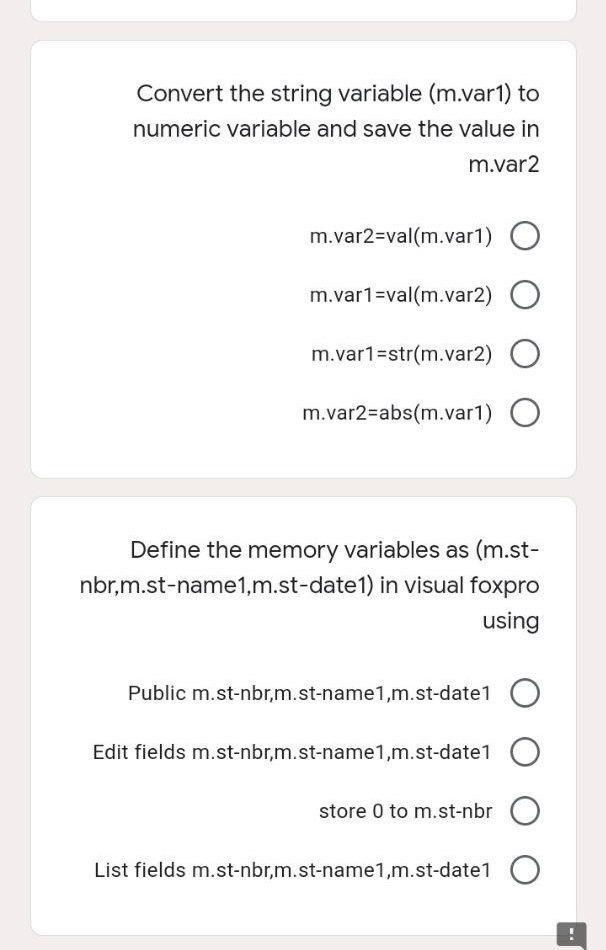Click the partially visible card at top
The height and width of the screenshot is (950, 606).
tap(303, 11)
